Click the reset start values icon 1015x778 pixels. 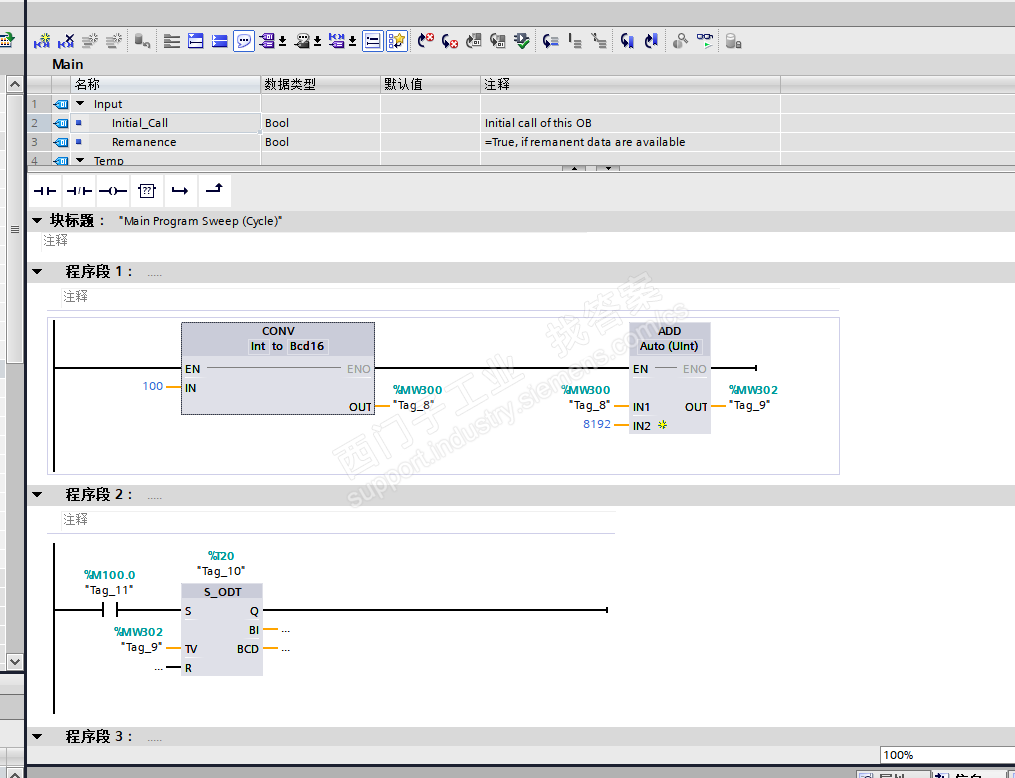coord(142,41)
